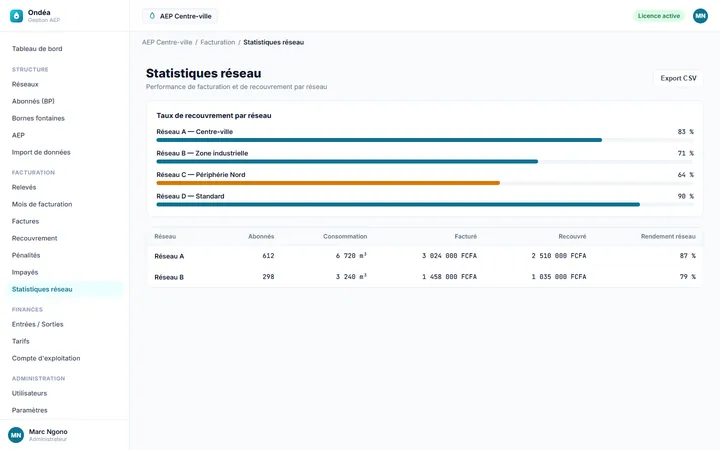This screenshot has width=720, height=450.
Task: Export statistics with Export CSV button
Action: pyautogui.click(x=678, y=78)
